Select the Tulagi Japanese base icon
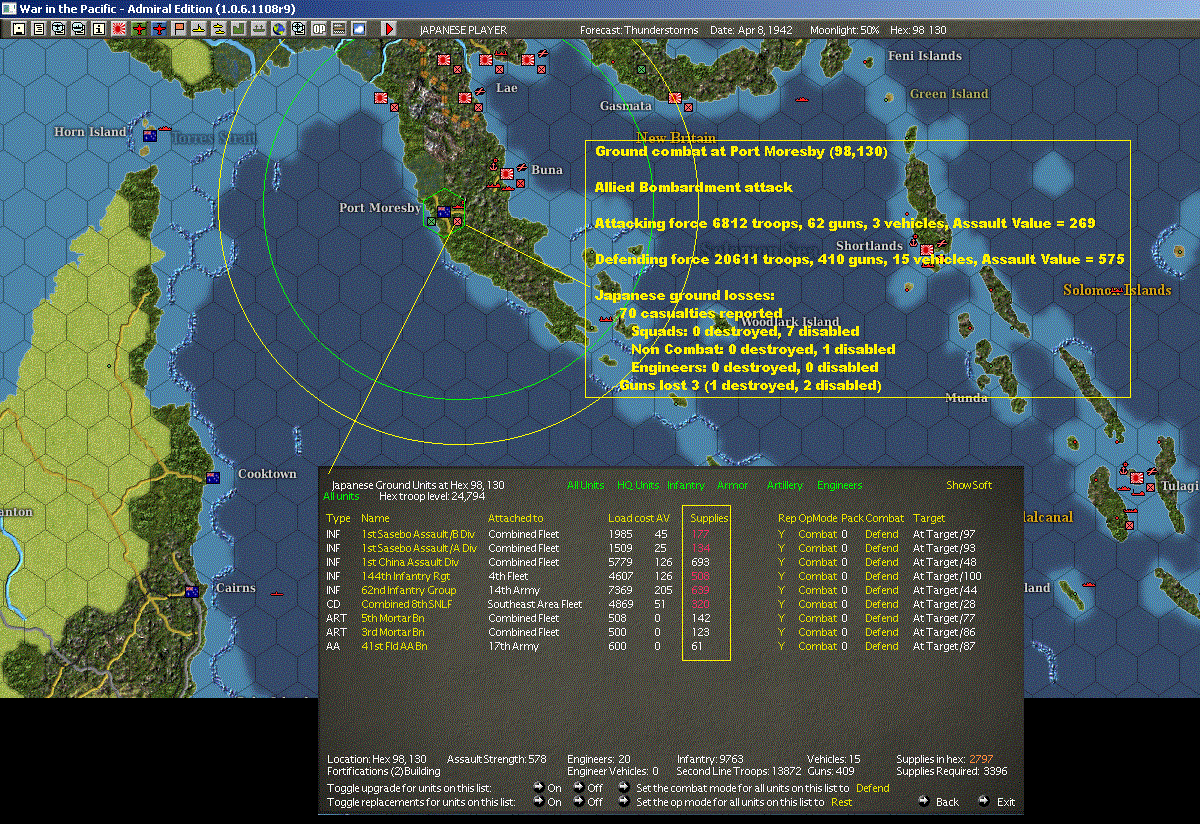 [x=1138, y=477]
